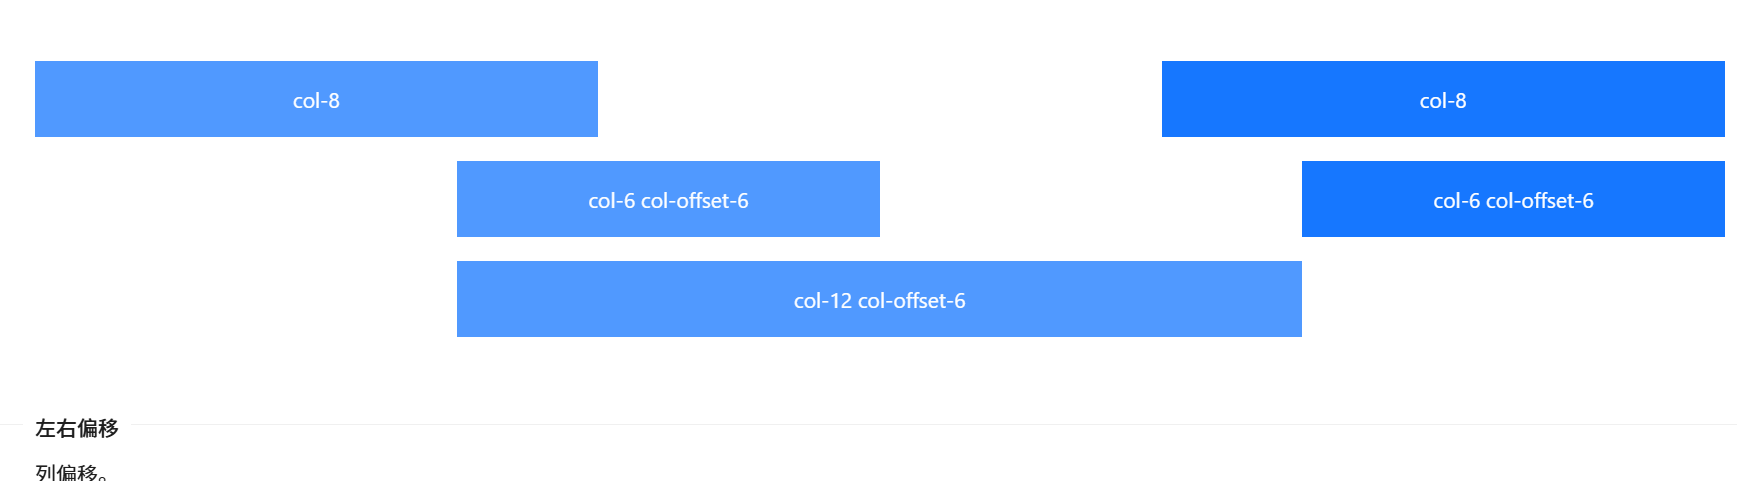This screenshot has height=481, width=1737.
Task: Click the short divider segment left of 左右偏移
Action: point(11,425)
